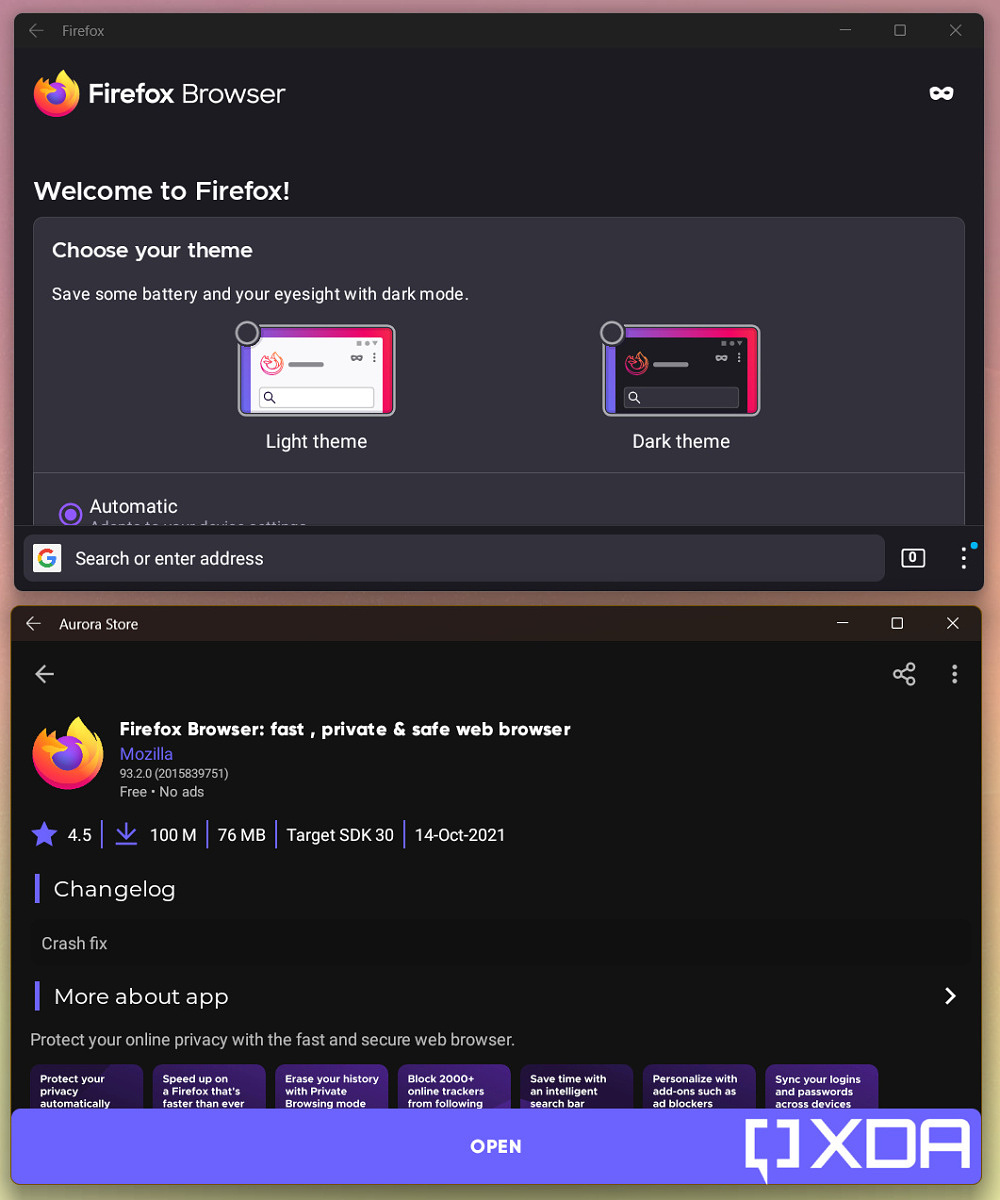Click the 76 MB size value
This screenshot has width=1000, height=1200.
click(x=242, y=835)
